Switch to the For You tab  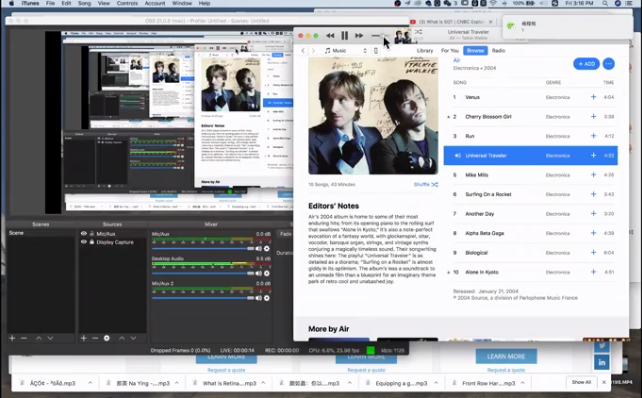coord(450,51)
